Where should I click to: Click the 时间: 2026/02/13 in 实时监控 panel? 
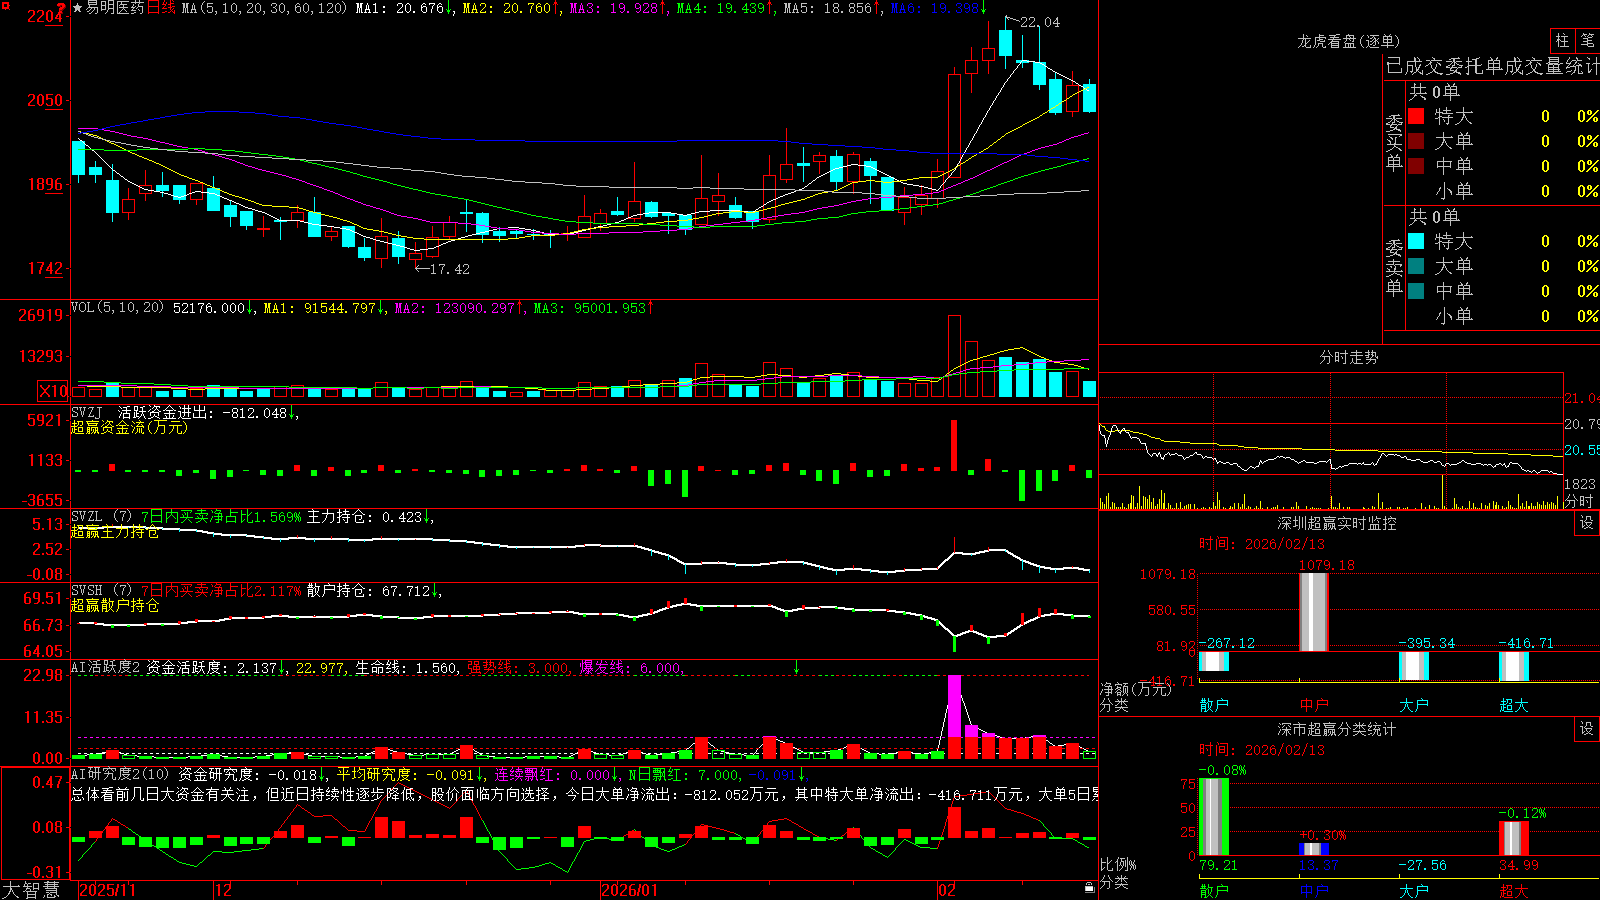point(1262,544)
